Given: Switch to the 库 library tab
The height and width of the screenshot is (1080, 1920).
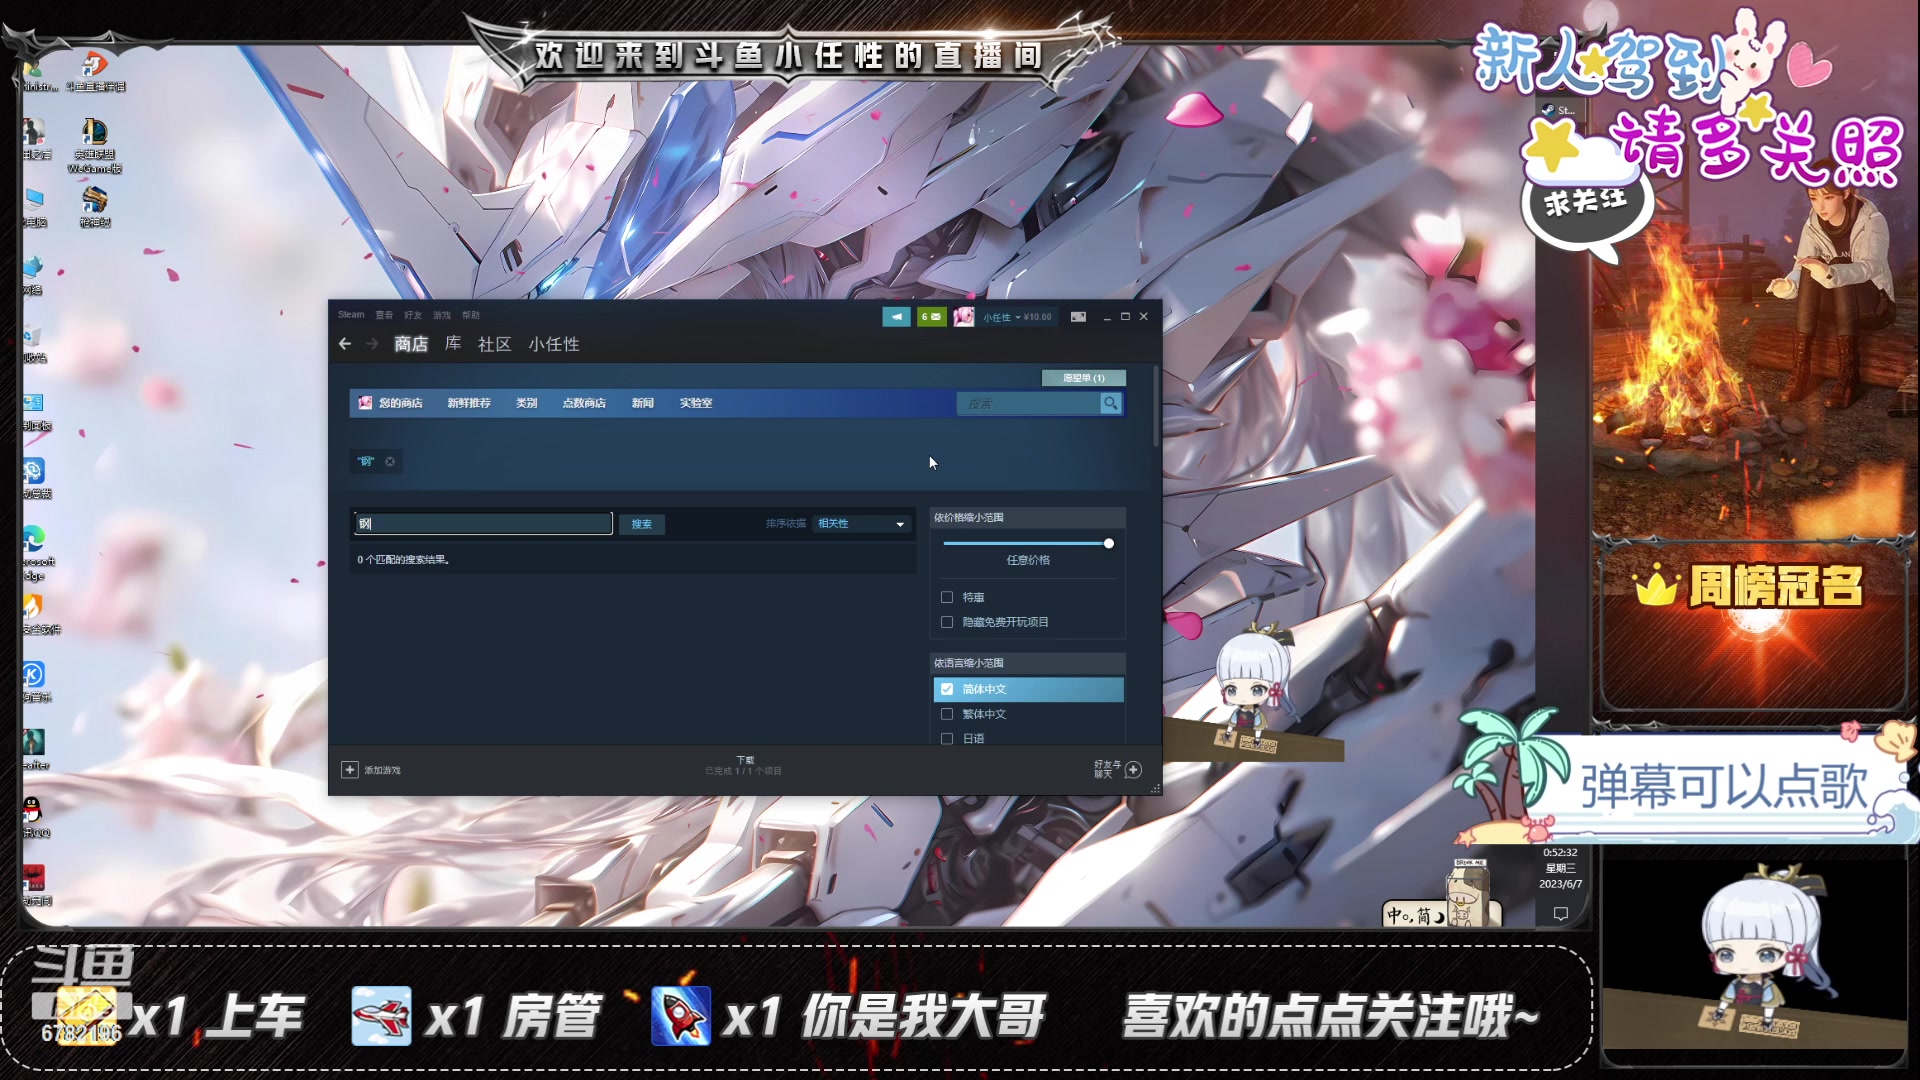Looking at the screenshot, I should [x=453, y=344].
